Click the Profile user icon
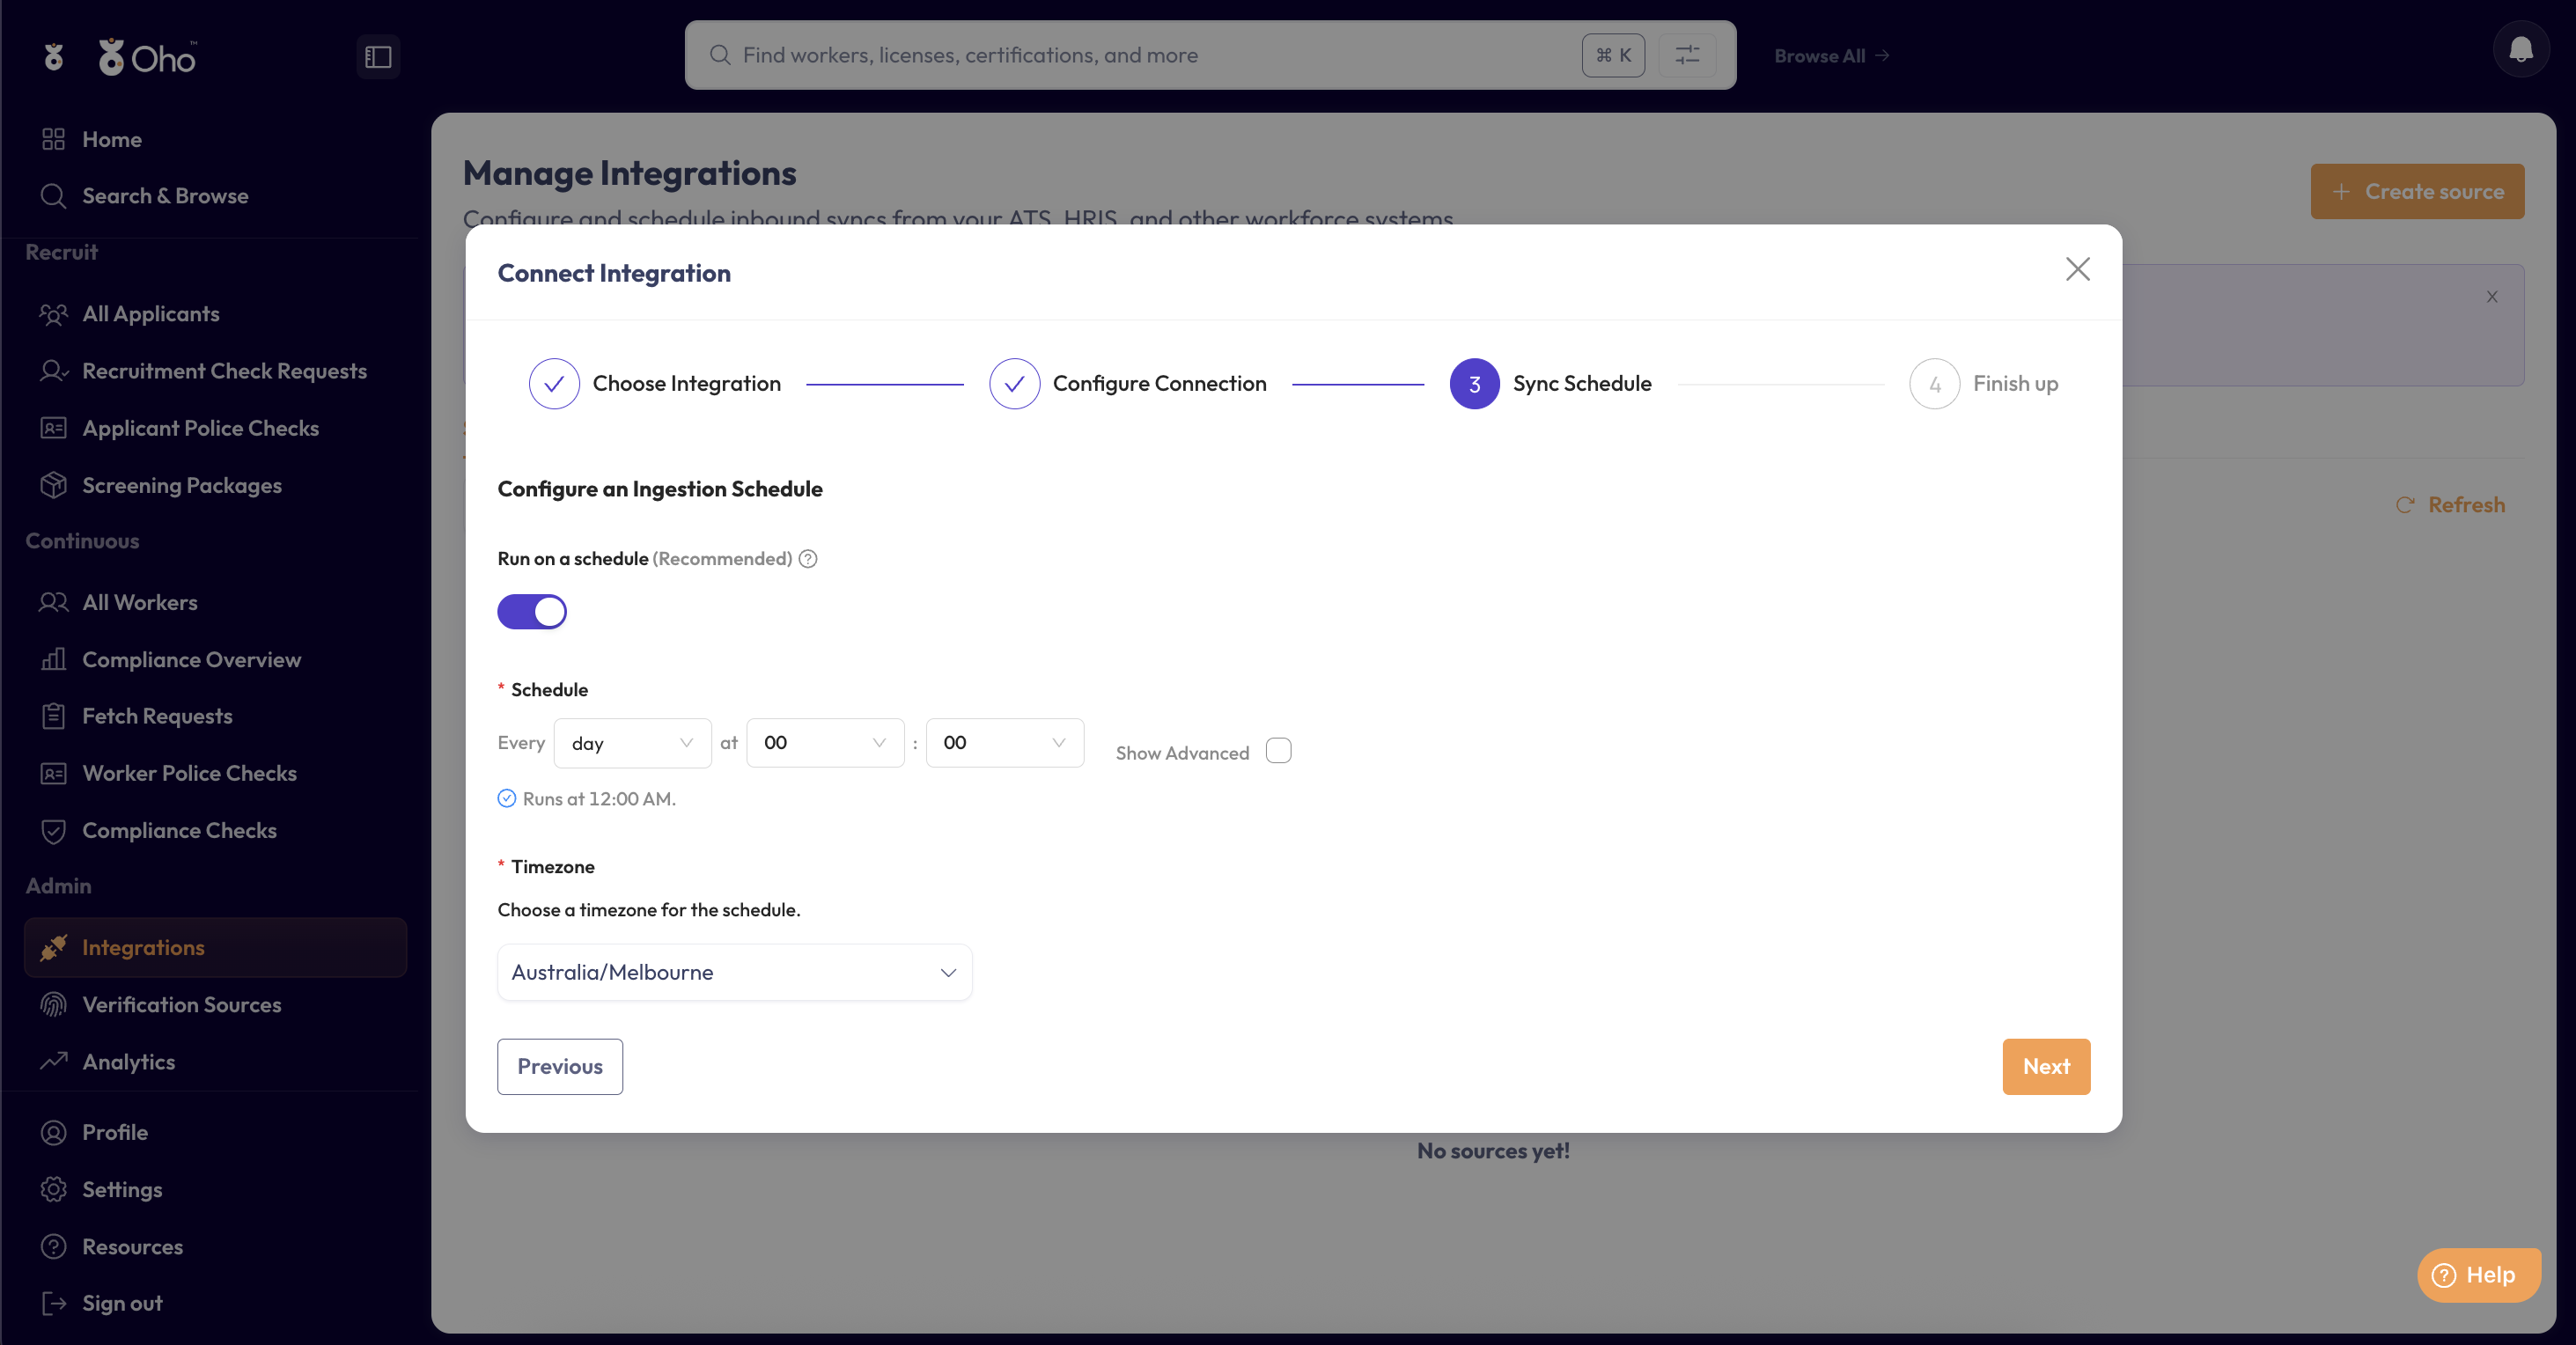This screenshot has width=2576, height=1345. (x=53, y=1132)
